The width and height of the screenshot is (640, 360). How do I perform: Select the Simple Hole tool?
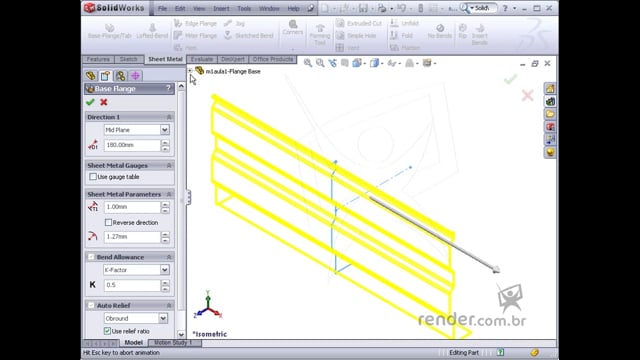(356, 36)
